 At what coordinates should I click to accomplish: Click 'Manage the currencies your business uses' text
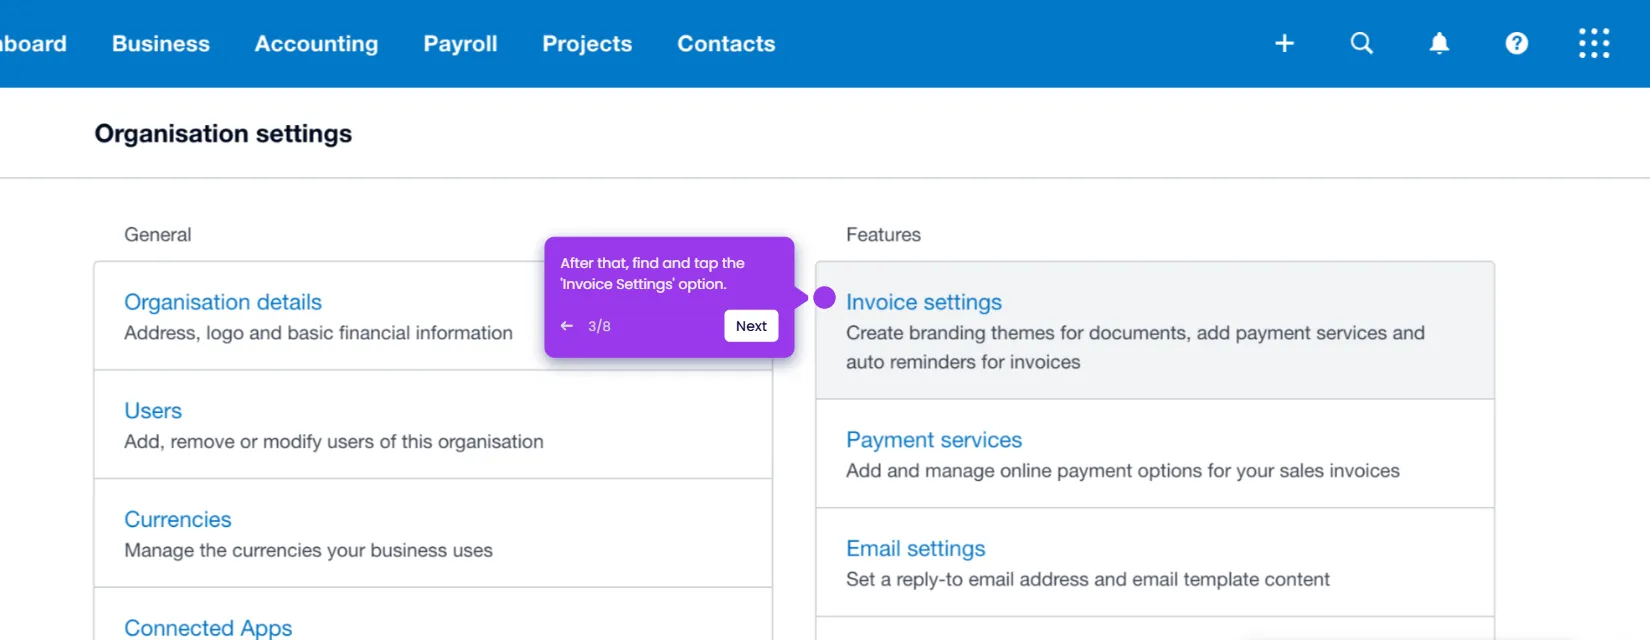[308, 551]
